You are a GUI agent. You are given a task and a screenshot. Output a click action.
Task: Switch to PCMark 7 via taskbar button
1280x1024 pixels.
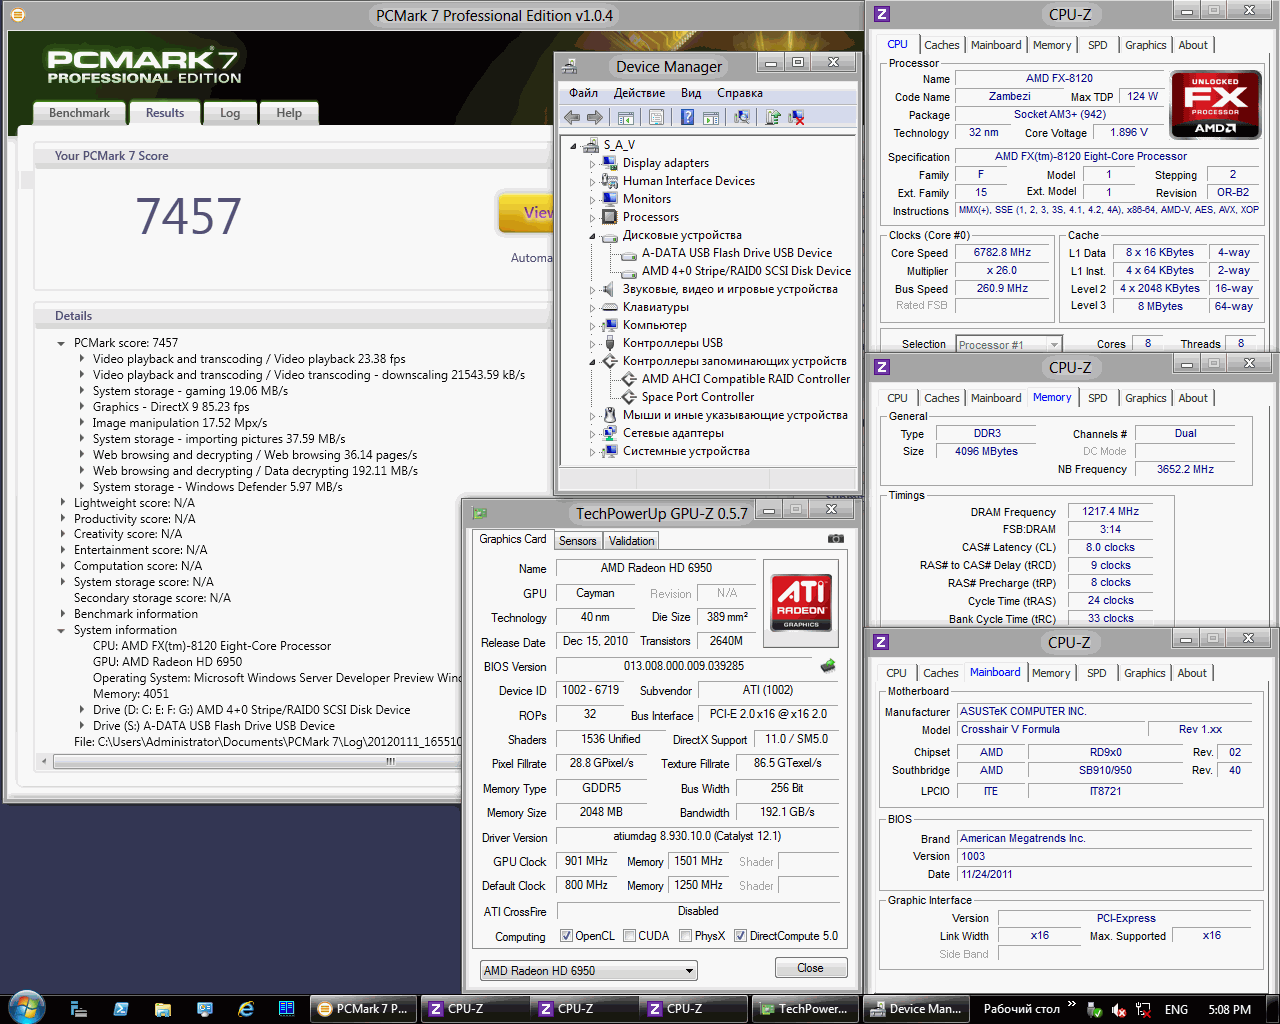click(x=363, y=1009)
